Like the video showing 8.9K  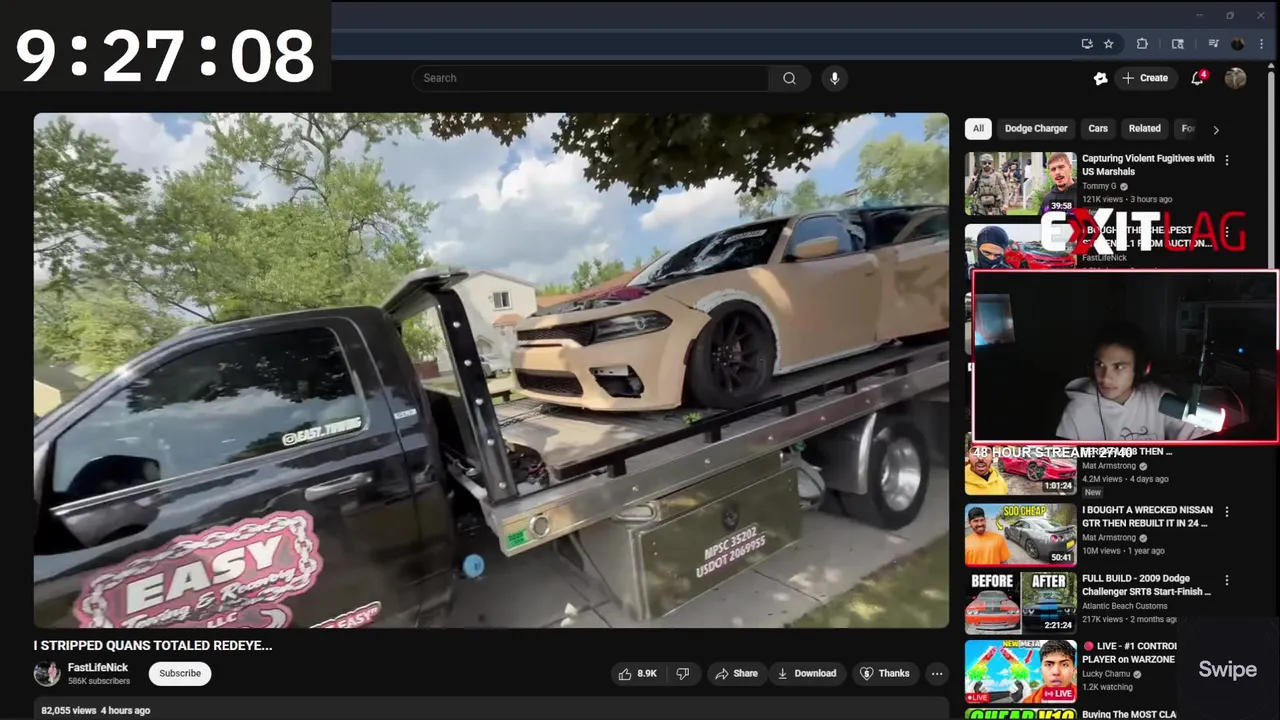tap(638, 673)
